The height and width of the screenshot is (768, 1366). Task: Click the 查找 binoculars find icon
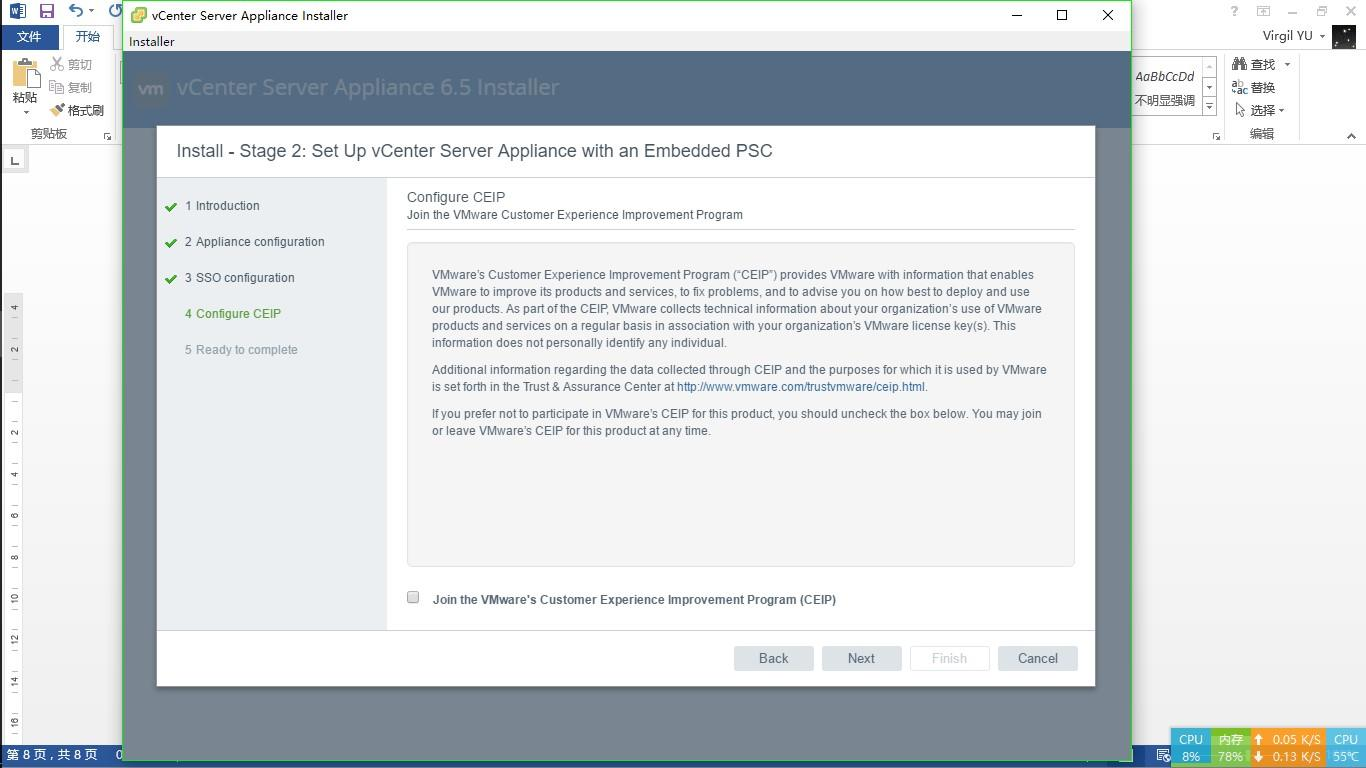[1240, 64]
